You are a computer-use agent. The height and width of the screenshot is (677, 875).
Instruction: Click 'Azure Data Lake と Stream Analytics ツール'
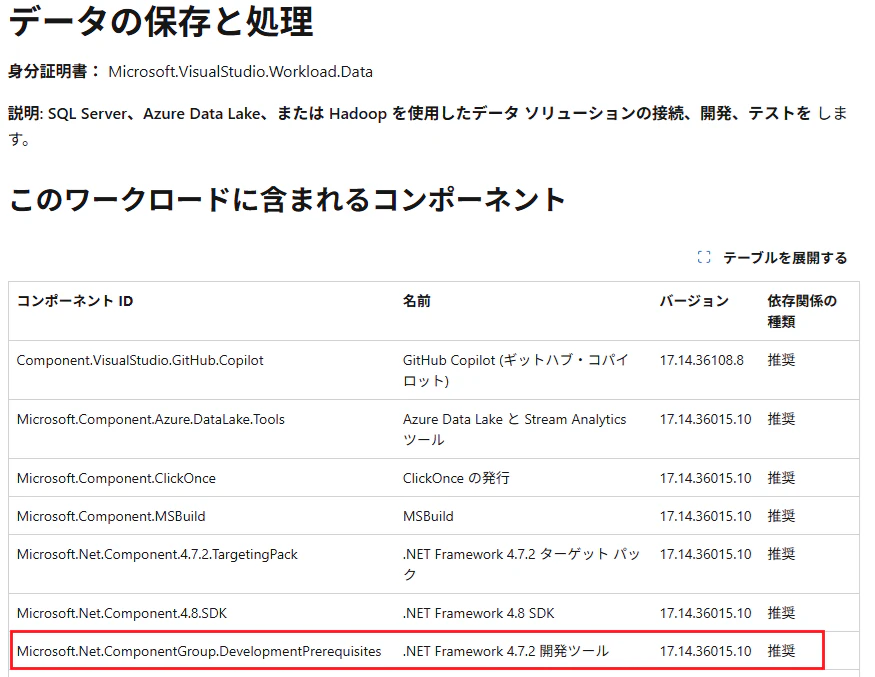tap(515, 430)
